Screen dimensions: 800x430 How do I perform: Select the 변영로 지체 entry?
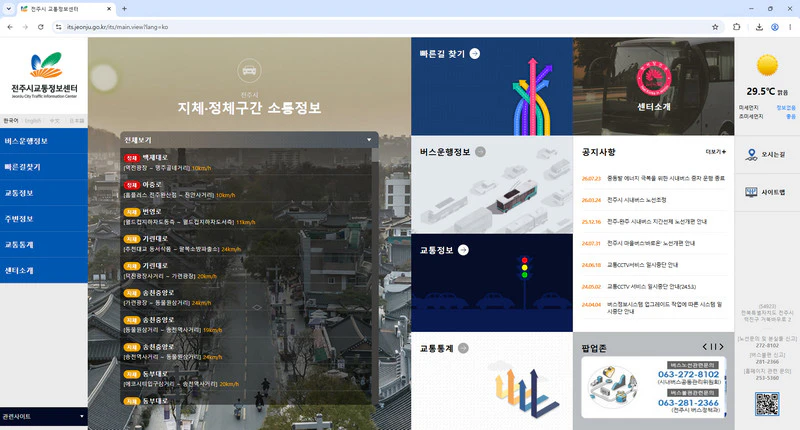coord(246,216)
